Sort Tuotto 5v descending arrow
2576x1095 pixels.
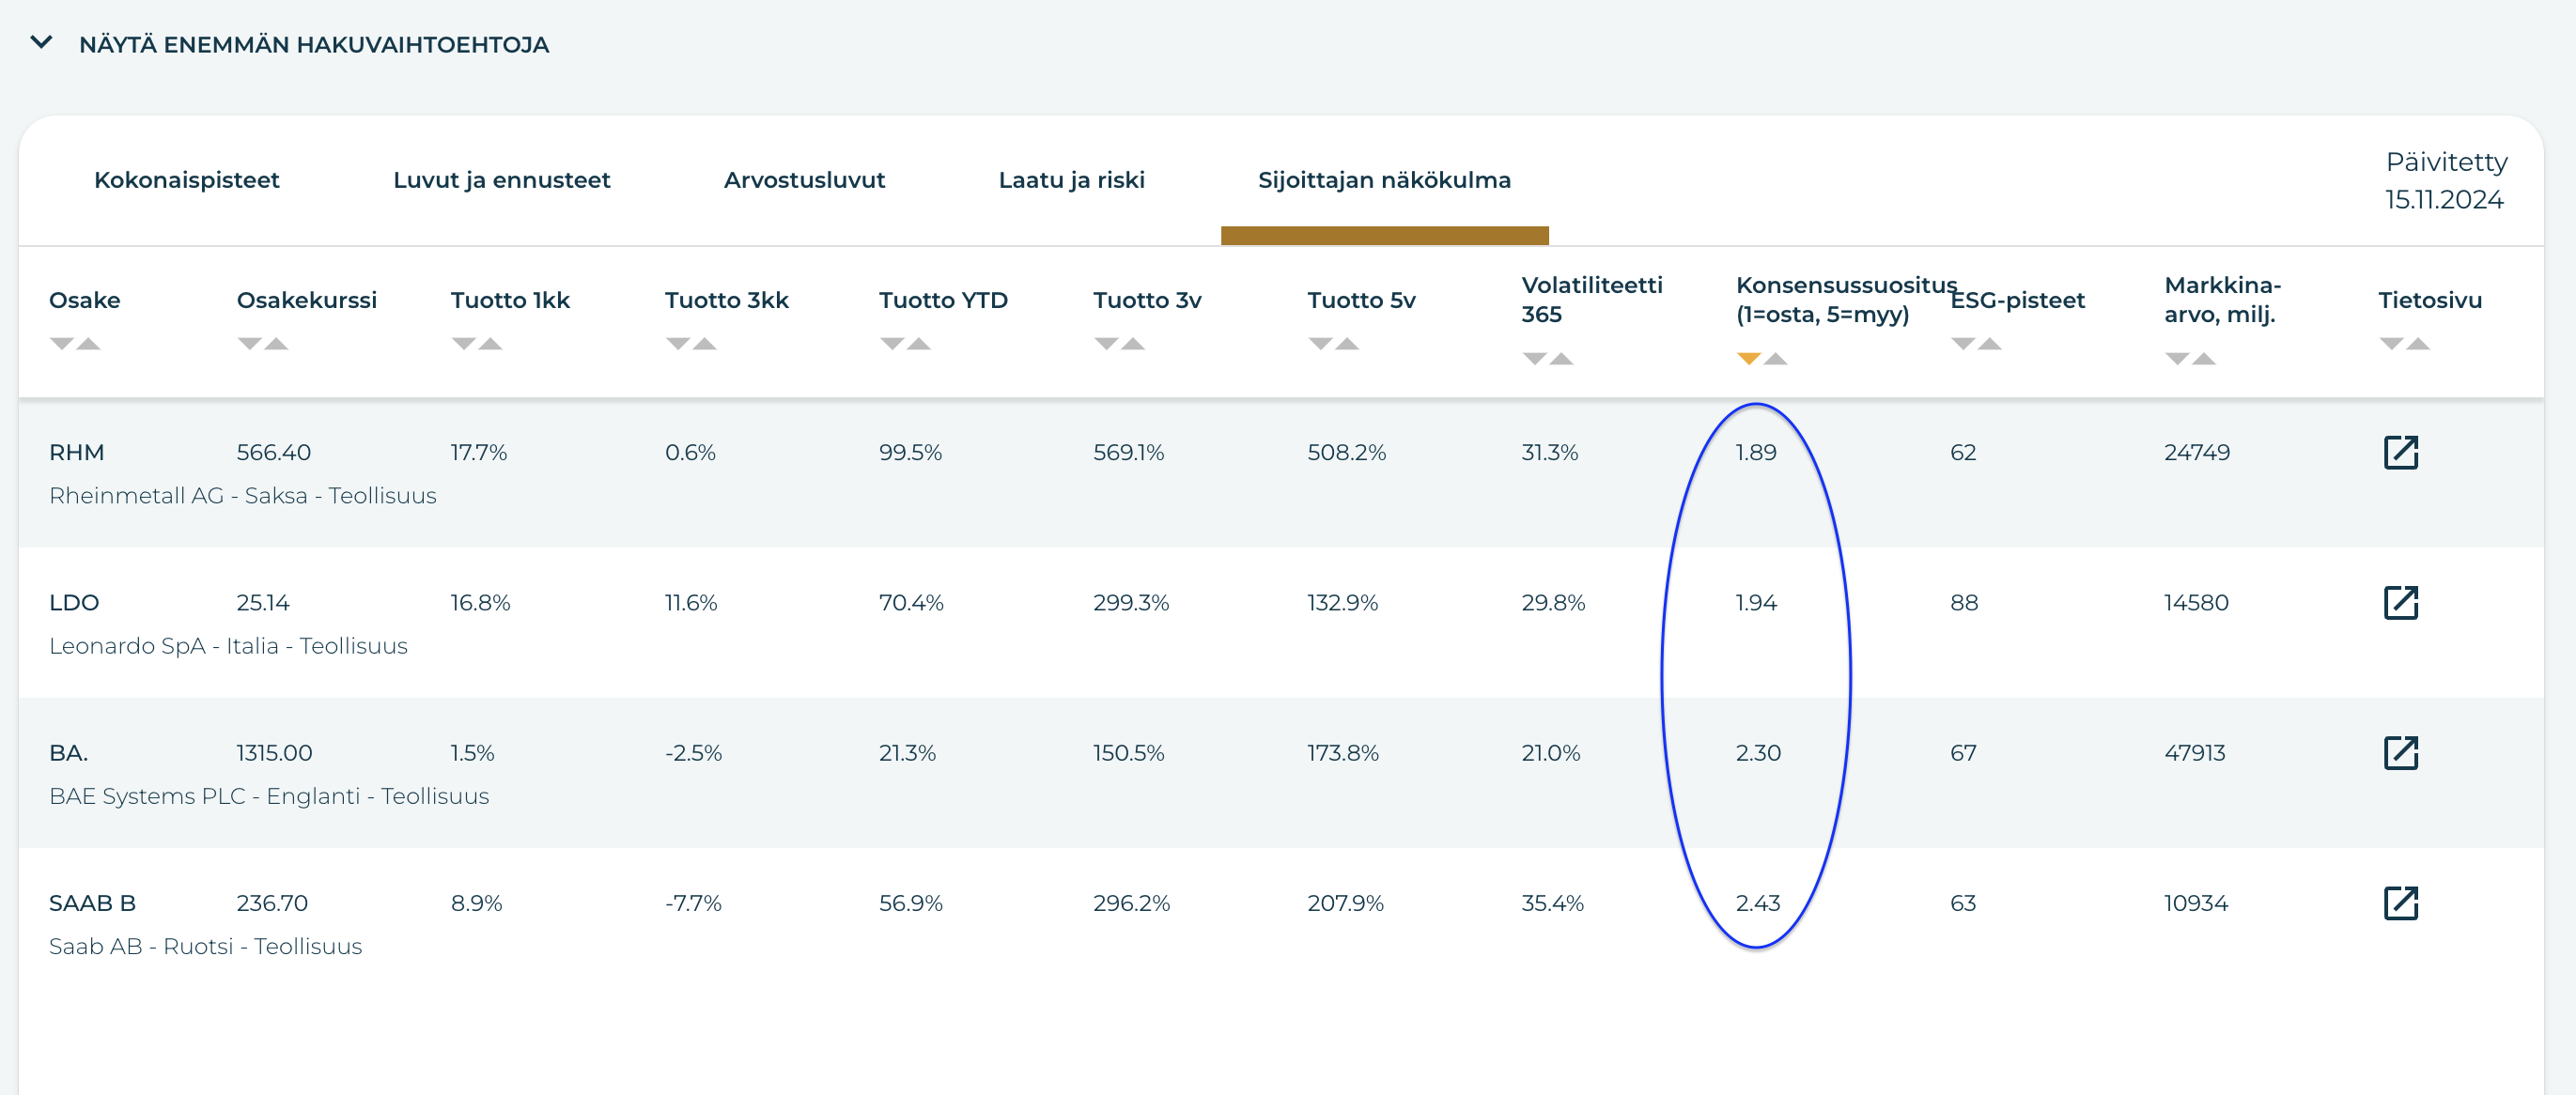[1320, 343]
